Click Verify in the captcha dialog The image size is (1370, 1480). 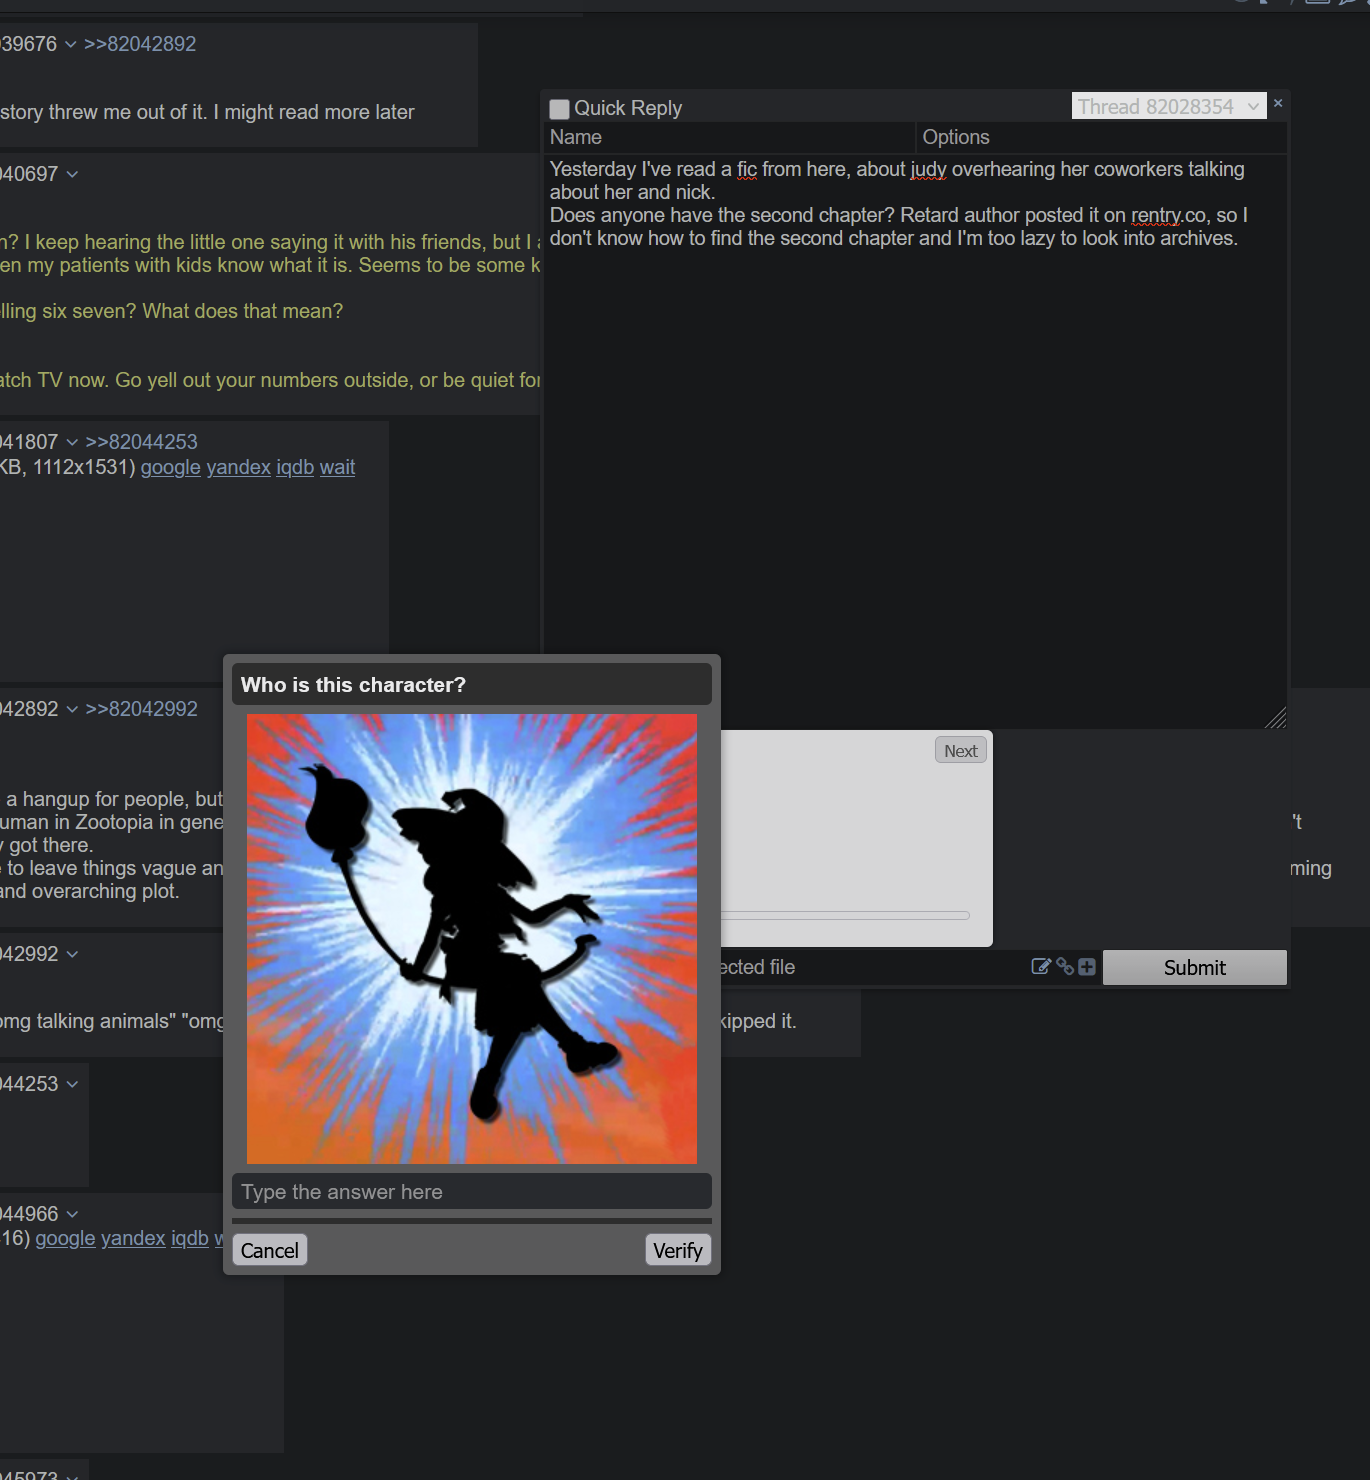678,1250
